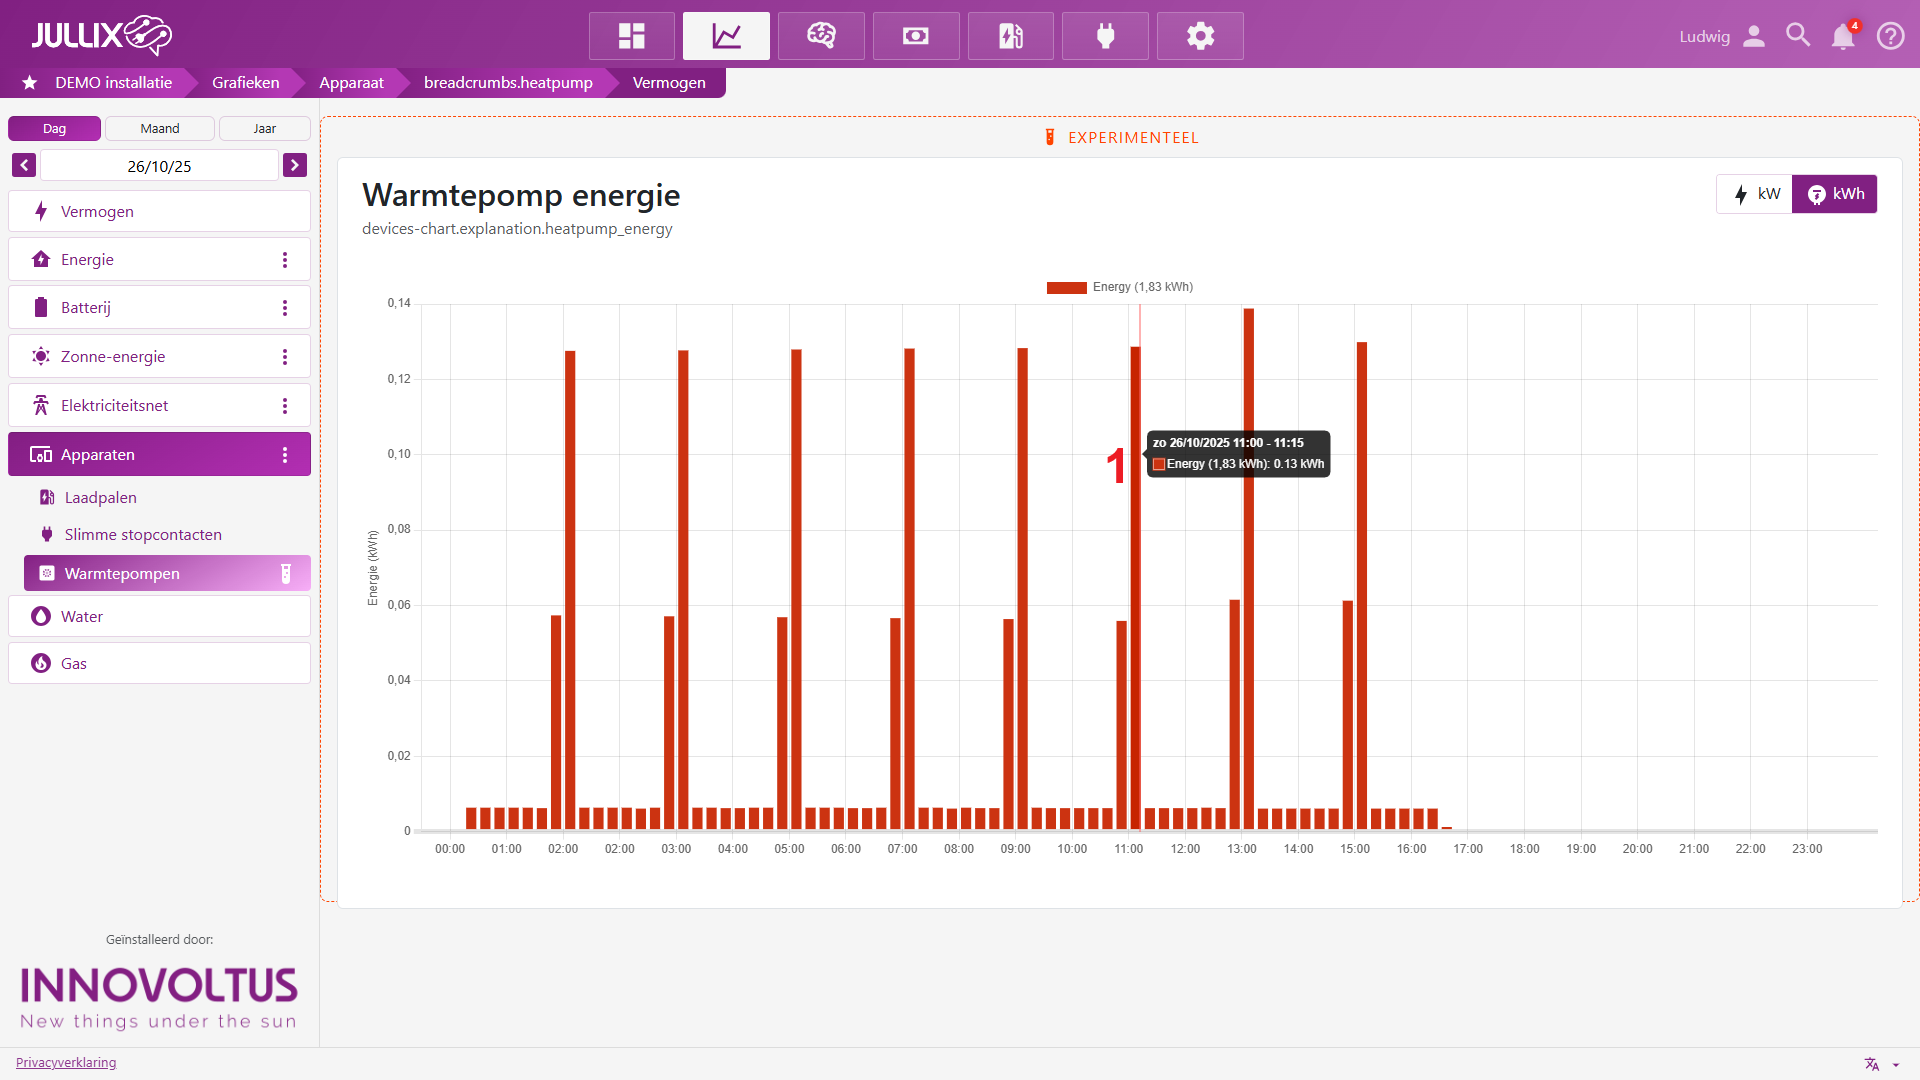Switch chart units to kWh
This screenshot has width=1920, height=1080.
(x=1835, y=194)
